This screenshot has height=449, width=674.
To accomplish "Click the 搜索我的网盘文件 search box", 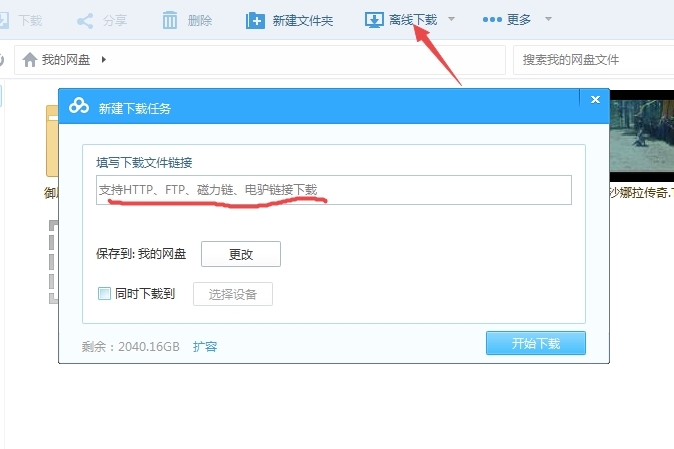I will pos(593,60).
